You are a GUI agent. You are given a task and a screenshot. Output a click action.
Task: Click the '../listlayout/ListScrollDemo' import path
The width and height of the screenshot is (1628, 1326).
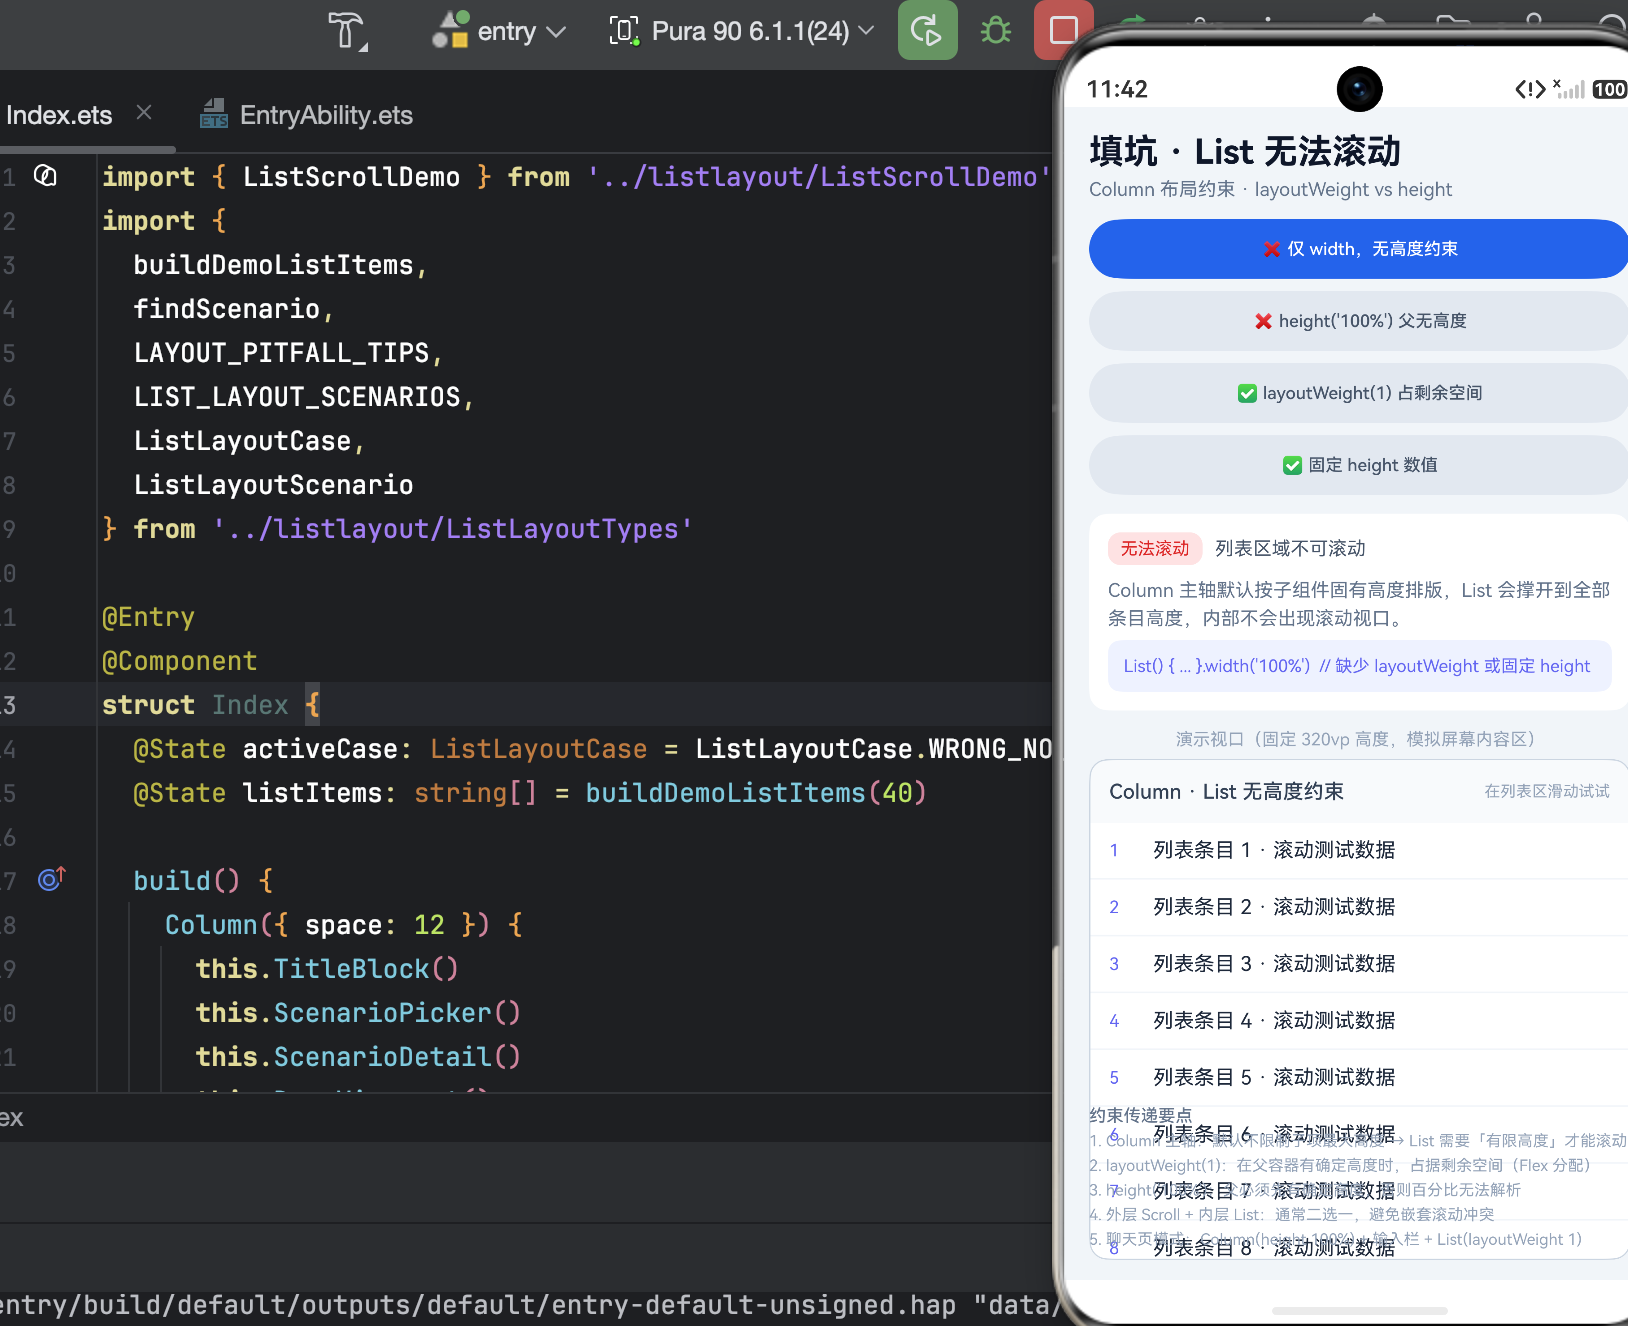[820, 177]
